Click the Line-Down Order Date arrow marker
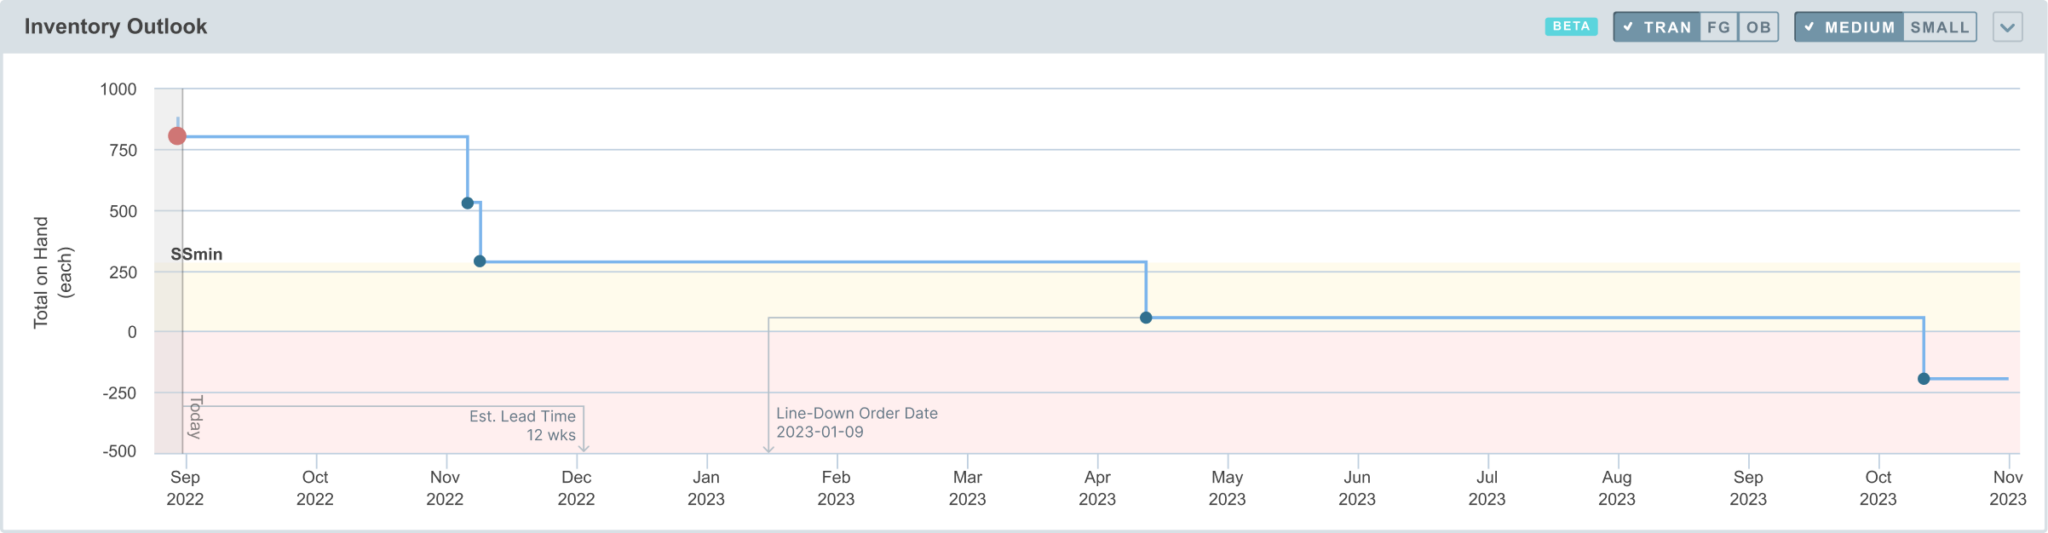Image resolution: width=2048 pixels, height=533 pixels. pyautogui.click(x=768, y=449)
